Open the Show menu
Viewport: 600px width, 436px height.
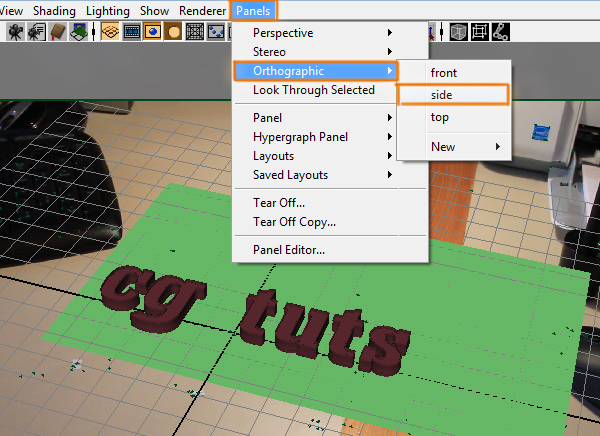tap(154, 11)
